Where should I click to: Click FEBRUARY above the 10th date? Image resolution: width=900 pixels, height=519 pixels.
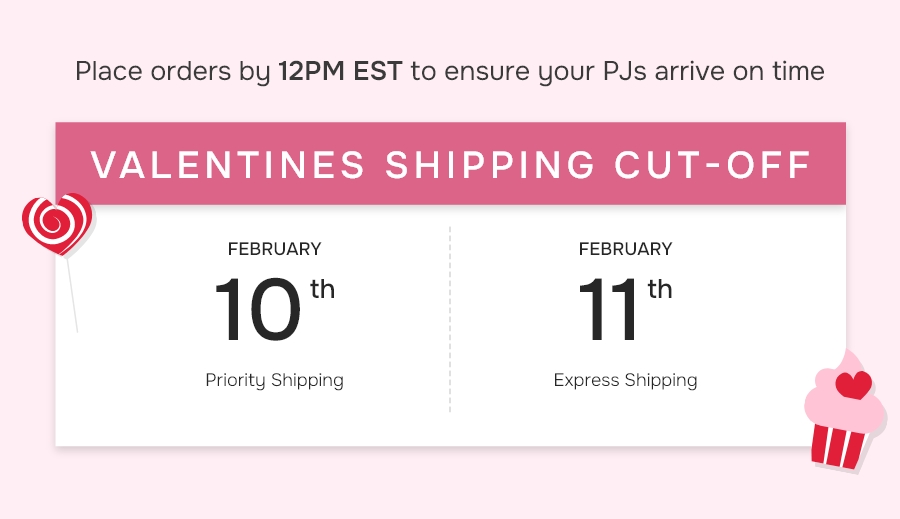tap(274, 249)
